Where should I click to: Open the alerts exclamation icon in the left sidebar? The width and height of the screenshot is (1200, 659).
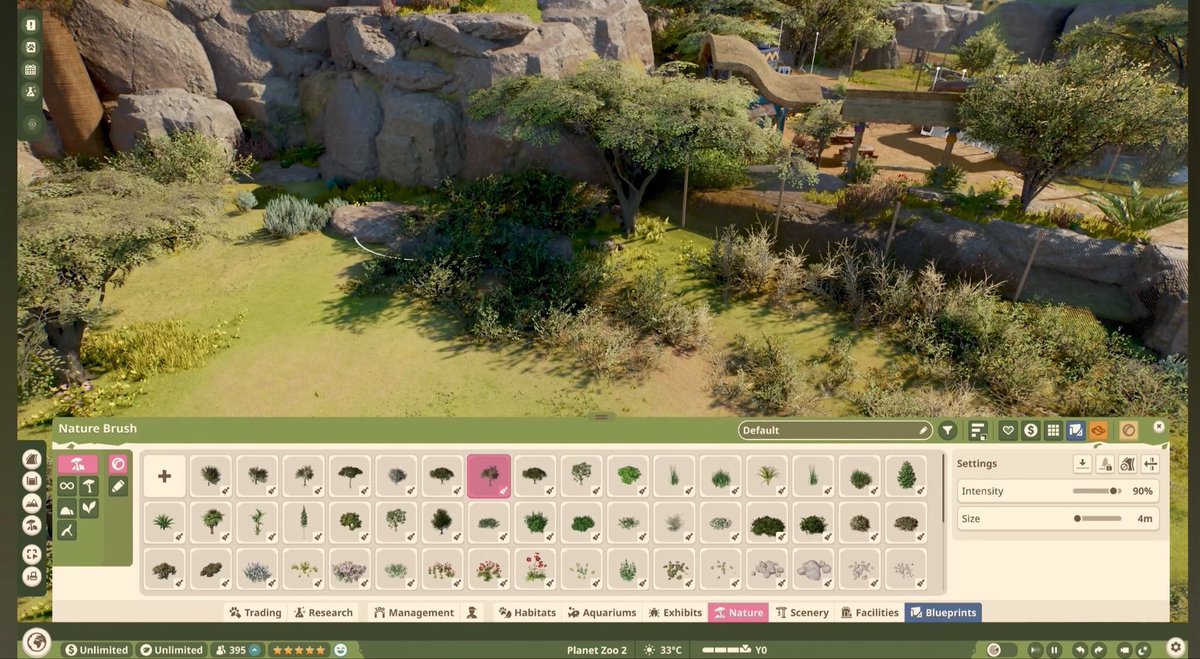pos(31,24)
